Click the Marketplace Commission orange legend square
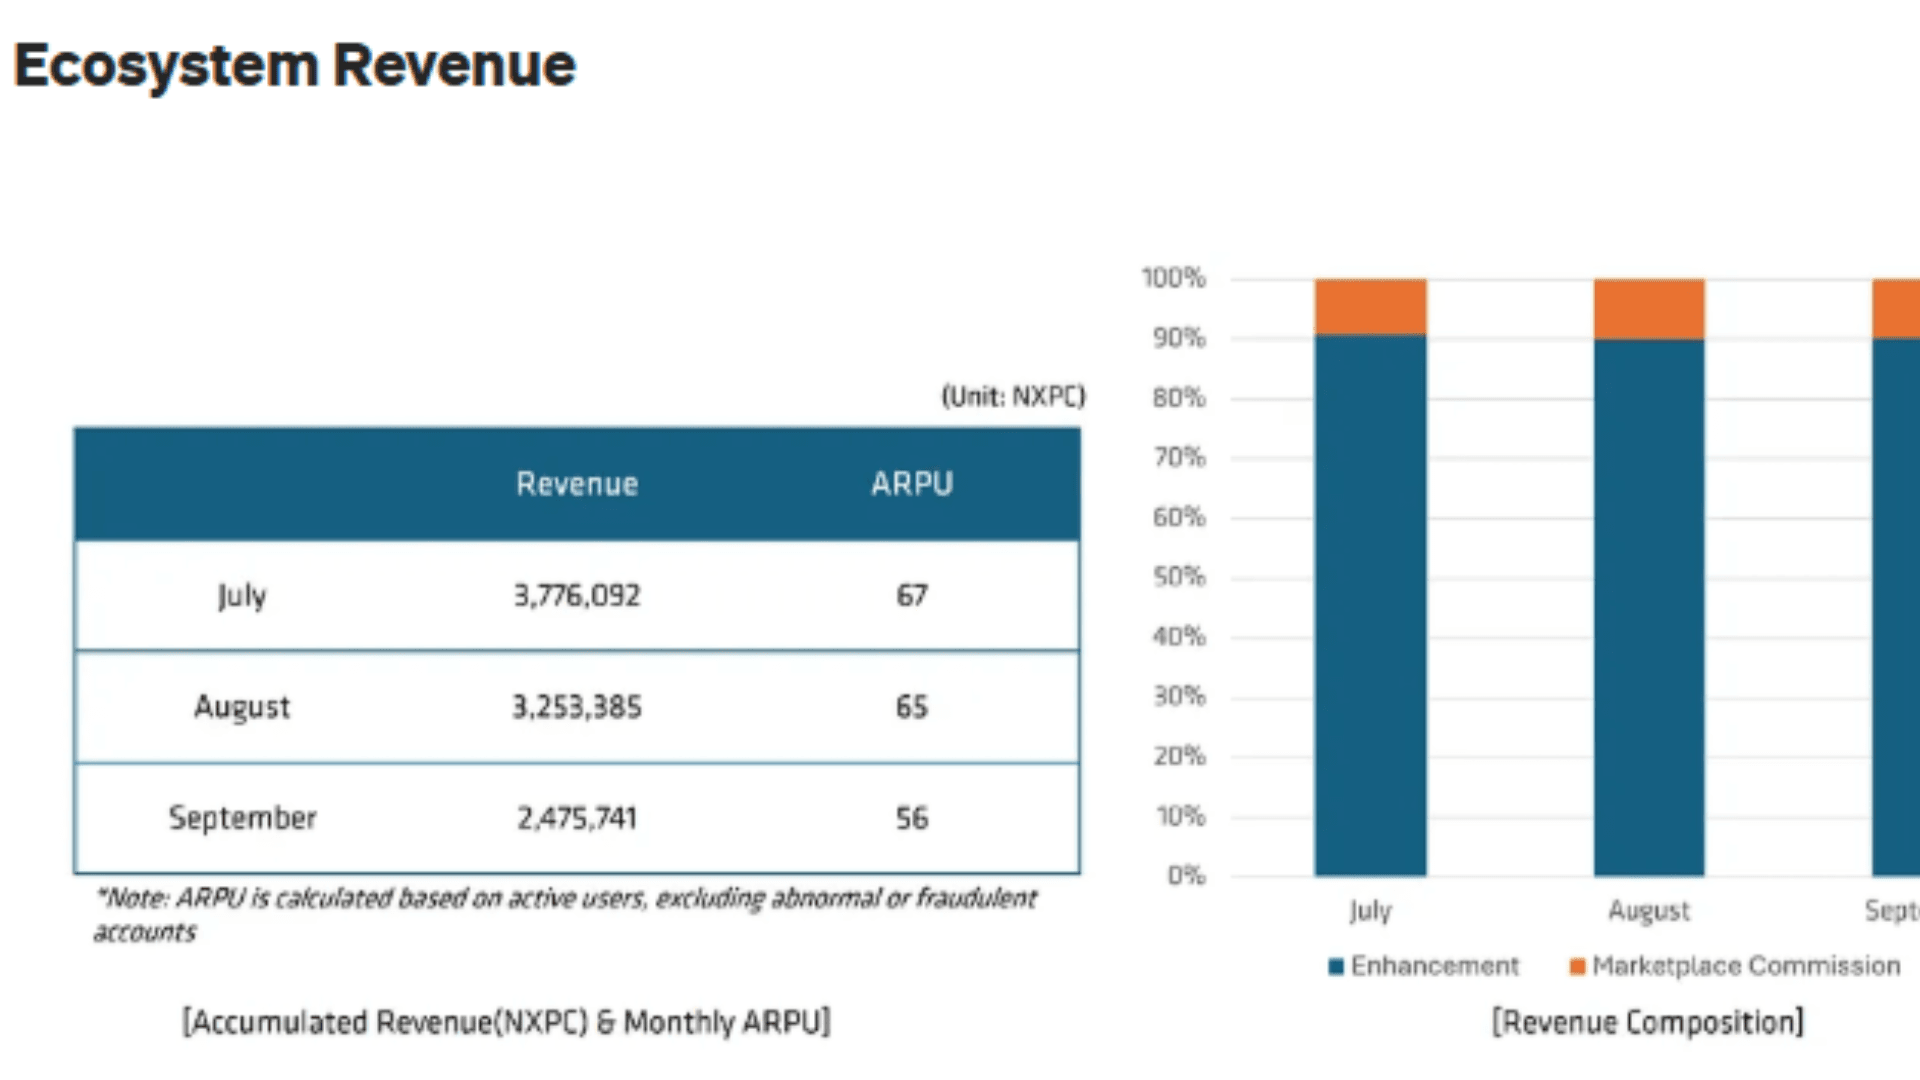 tap(1577, 966)
